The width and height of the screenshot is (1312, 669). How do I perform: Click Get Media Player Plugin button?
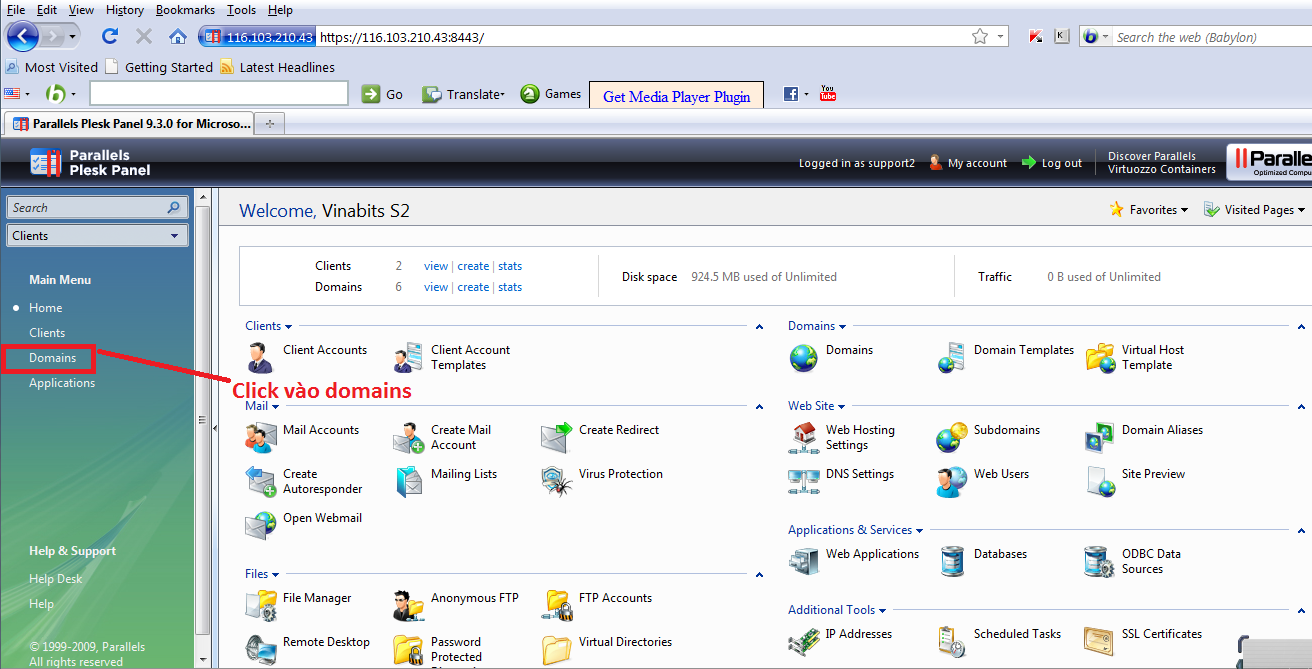(676, 96)
